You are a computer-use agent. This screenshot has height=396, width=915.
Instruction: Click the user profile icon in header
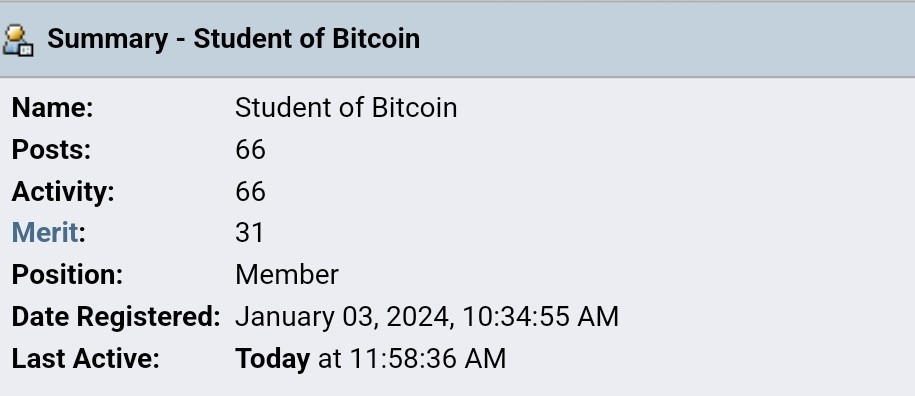coord(18,40)
